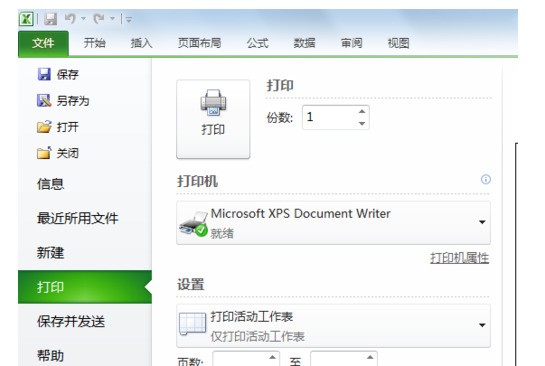
Task: Open the 公式 (Formulas) tab
Action: coord(258,43)
